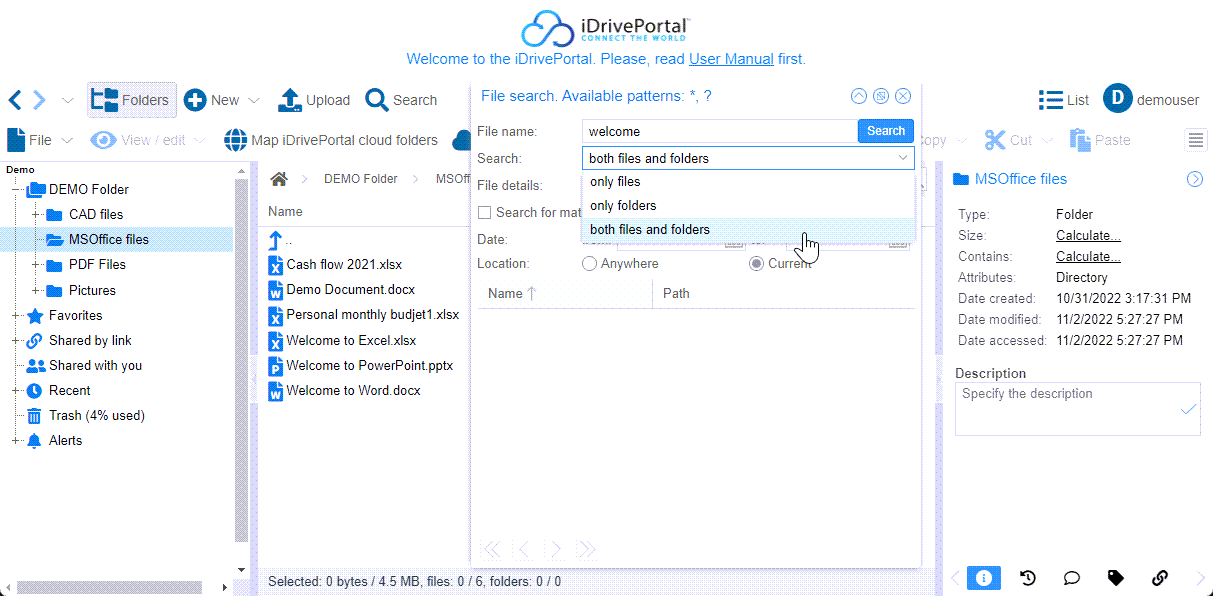Click the link chain icon in details panel
This screenshot has height=596, width=1213.
coord(1159,577)
